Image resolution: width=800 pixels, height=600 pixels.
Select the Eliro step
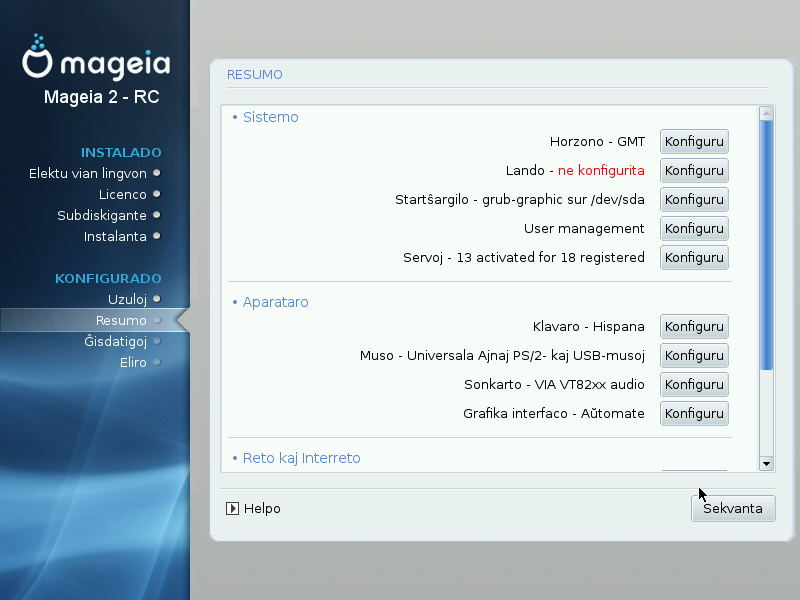pyautogui.click(x=133, y=362)
